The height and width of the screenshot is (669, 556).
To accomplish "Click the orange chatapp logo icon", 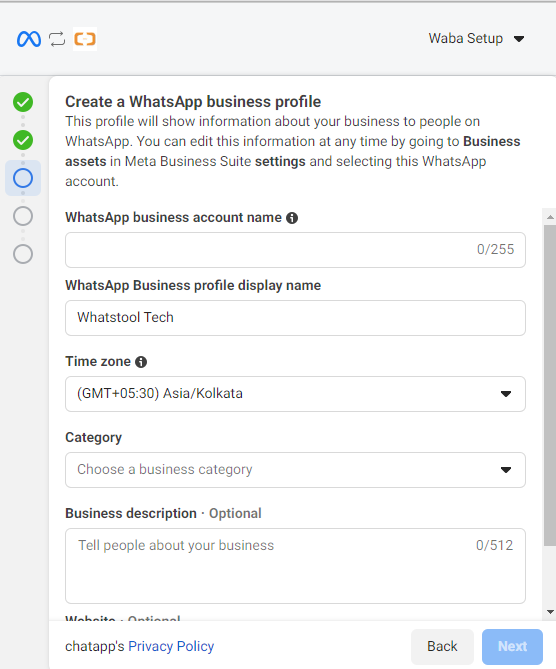I will click(x=85, y=39).
